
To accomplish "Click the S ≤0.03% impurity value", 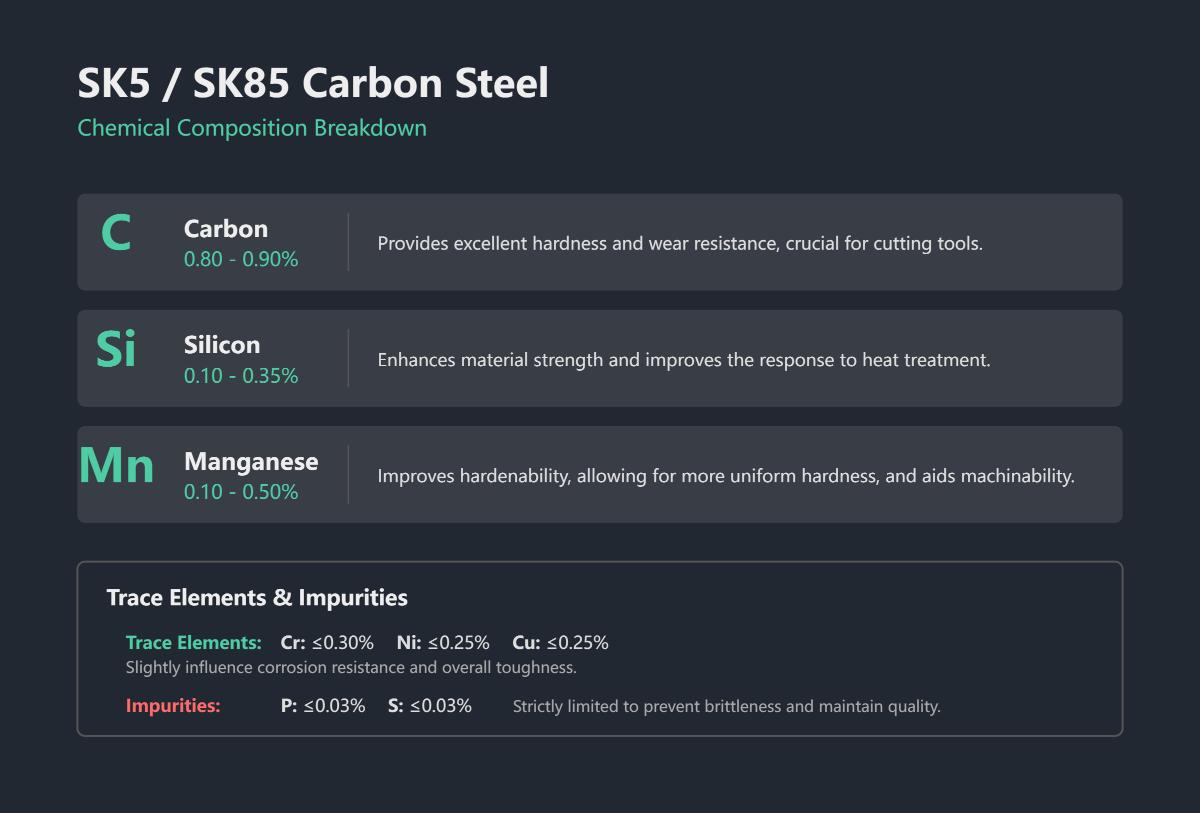I will (x=430, y=706).
